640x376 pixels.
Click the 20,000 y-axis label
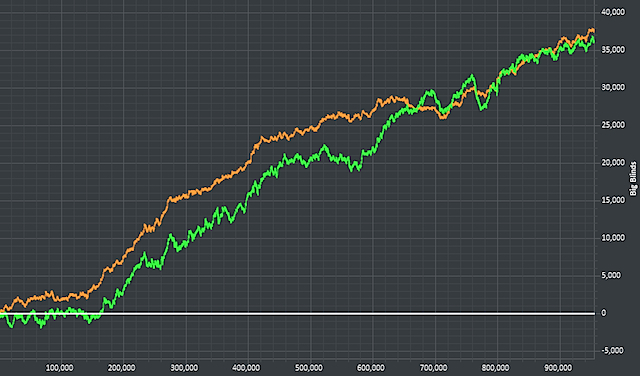pos(613,162)
